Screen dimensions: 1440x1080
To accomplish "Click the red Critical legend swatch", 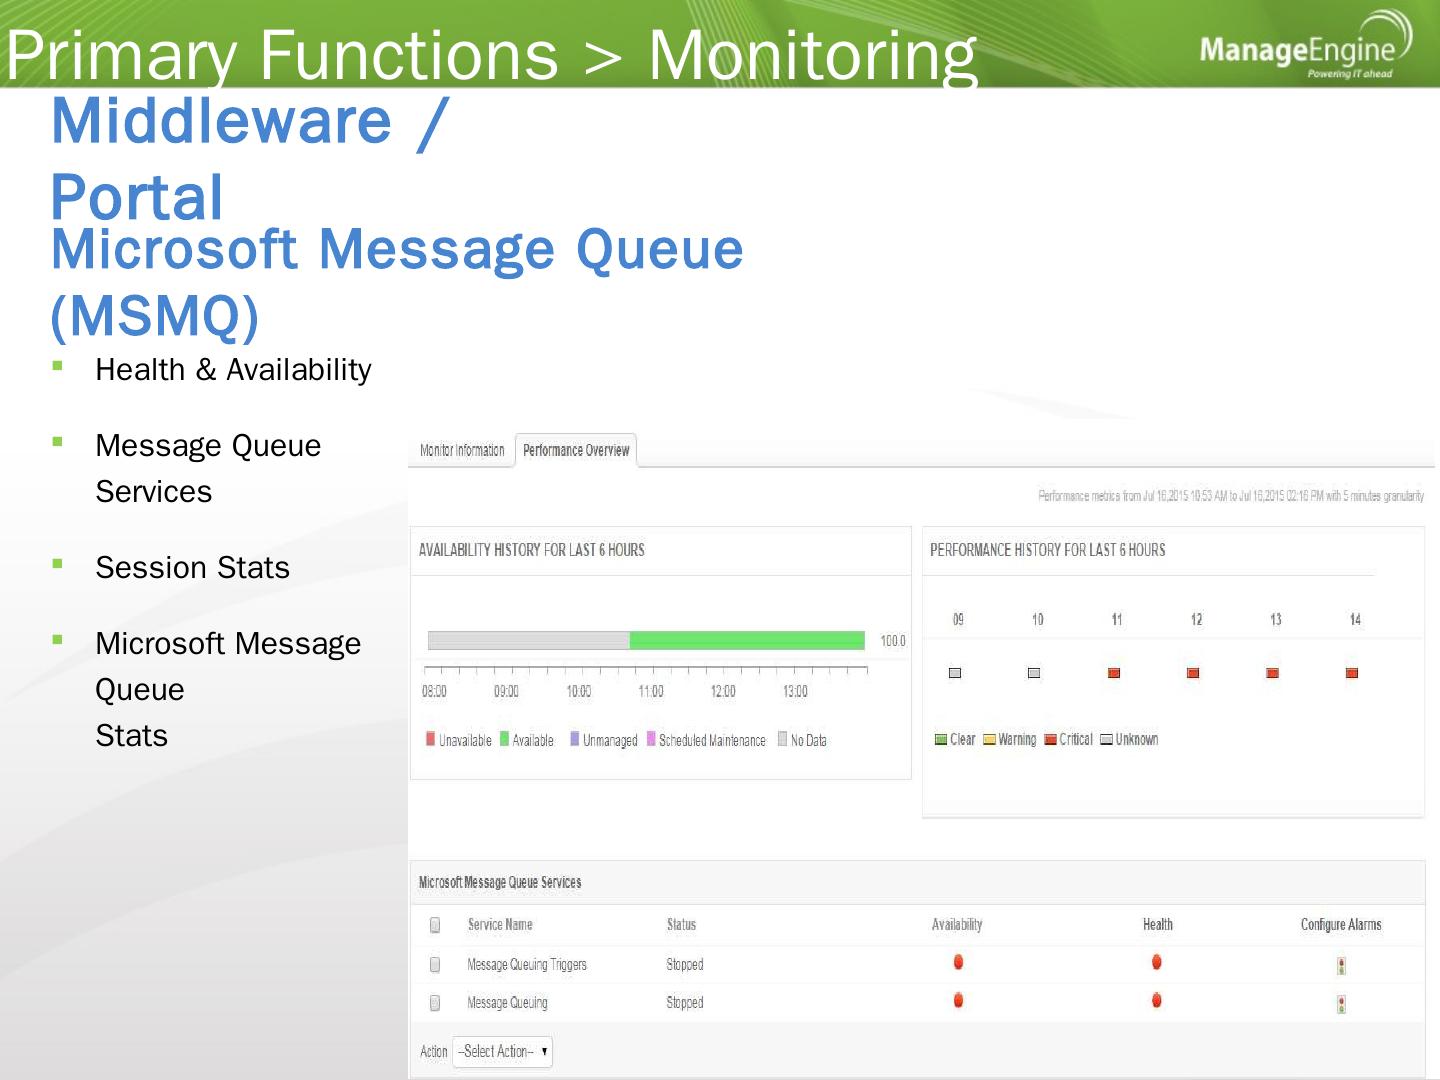I will click(1050, 740).
